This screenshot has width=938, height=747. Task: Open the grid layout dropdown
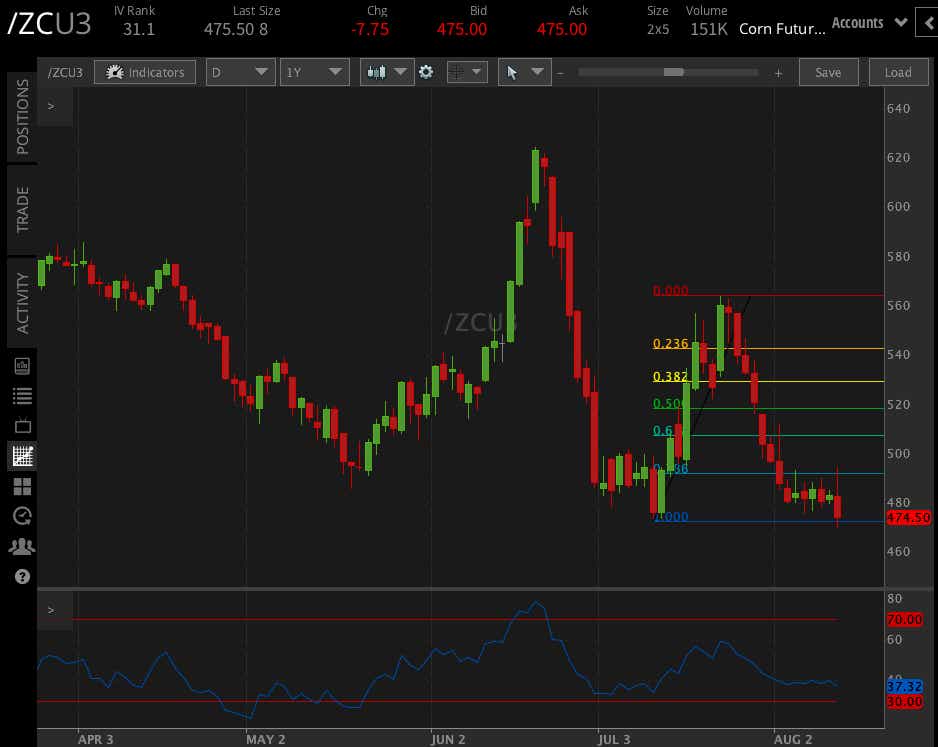[x=467, y=72]
